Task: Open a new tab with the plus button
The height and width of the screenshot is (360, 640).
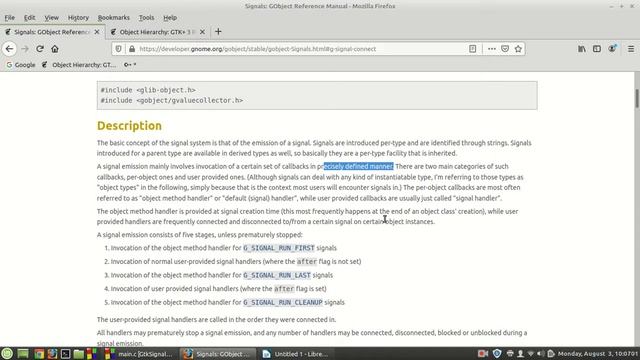Action: tap(218, 31)
